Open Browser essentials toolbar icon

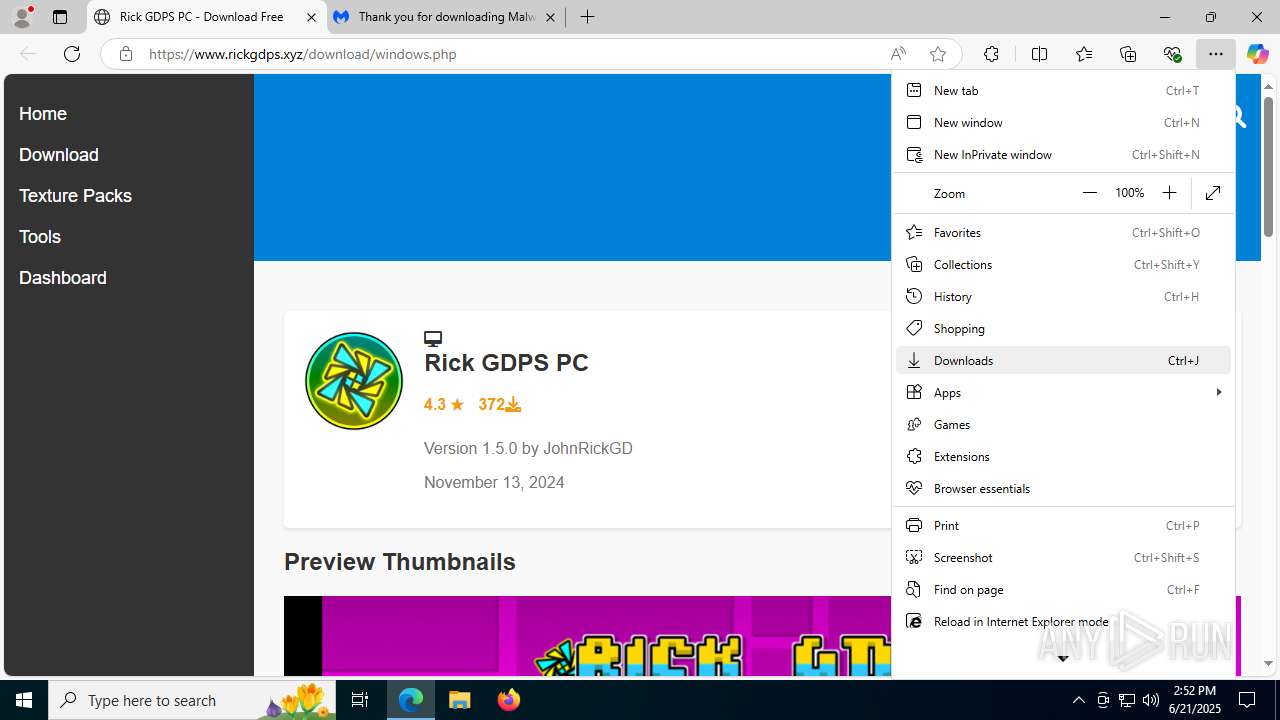(x=1172, y=54)
